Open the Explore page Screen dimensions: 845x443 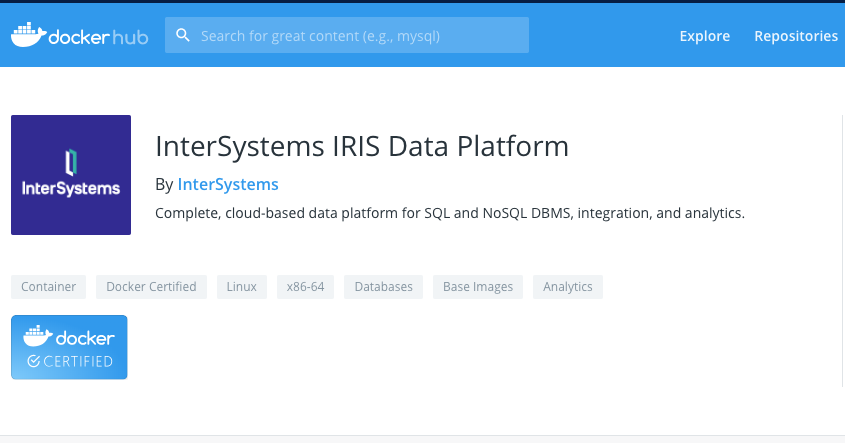point(704,36)
